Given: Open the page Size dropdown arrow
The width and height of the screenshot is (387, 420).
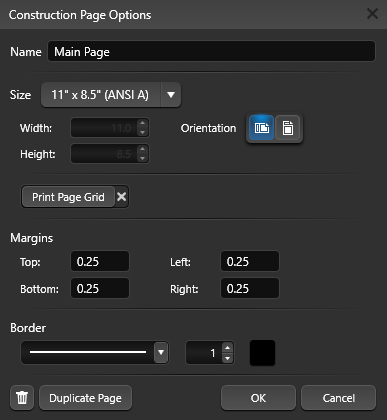Looking at the screenshot, I should [x=171, y=95].
